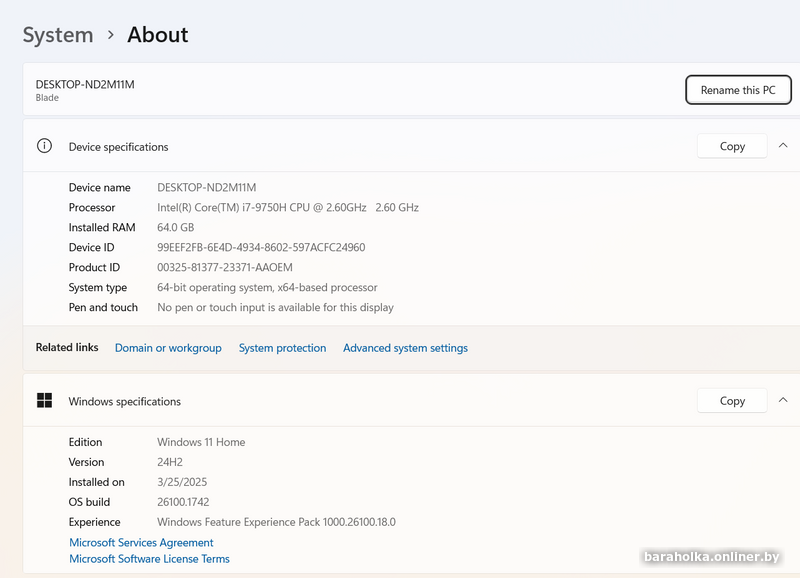Image resolution: width=800 pixels, height=578 pixels.
Task: Click the Windows specifications heading
Action: click(x=124, y=401)
